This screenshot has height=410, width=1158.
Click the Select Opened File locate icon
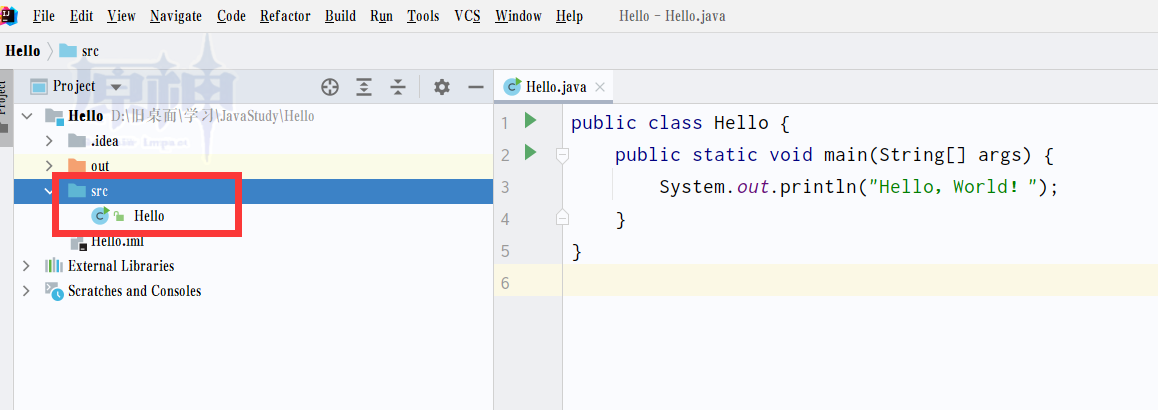(329, 87)
